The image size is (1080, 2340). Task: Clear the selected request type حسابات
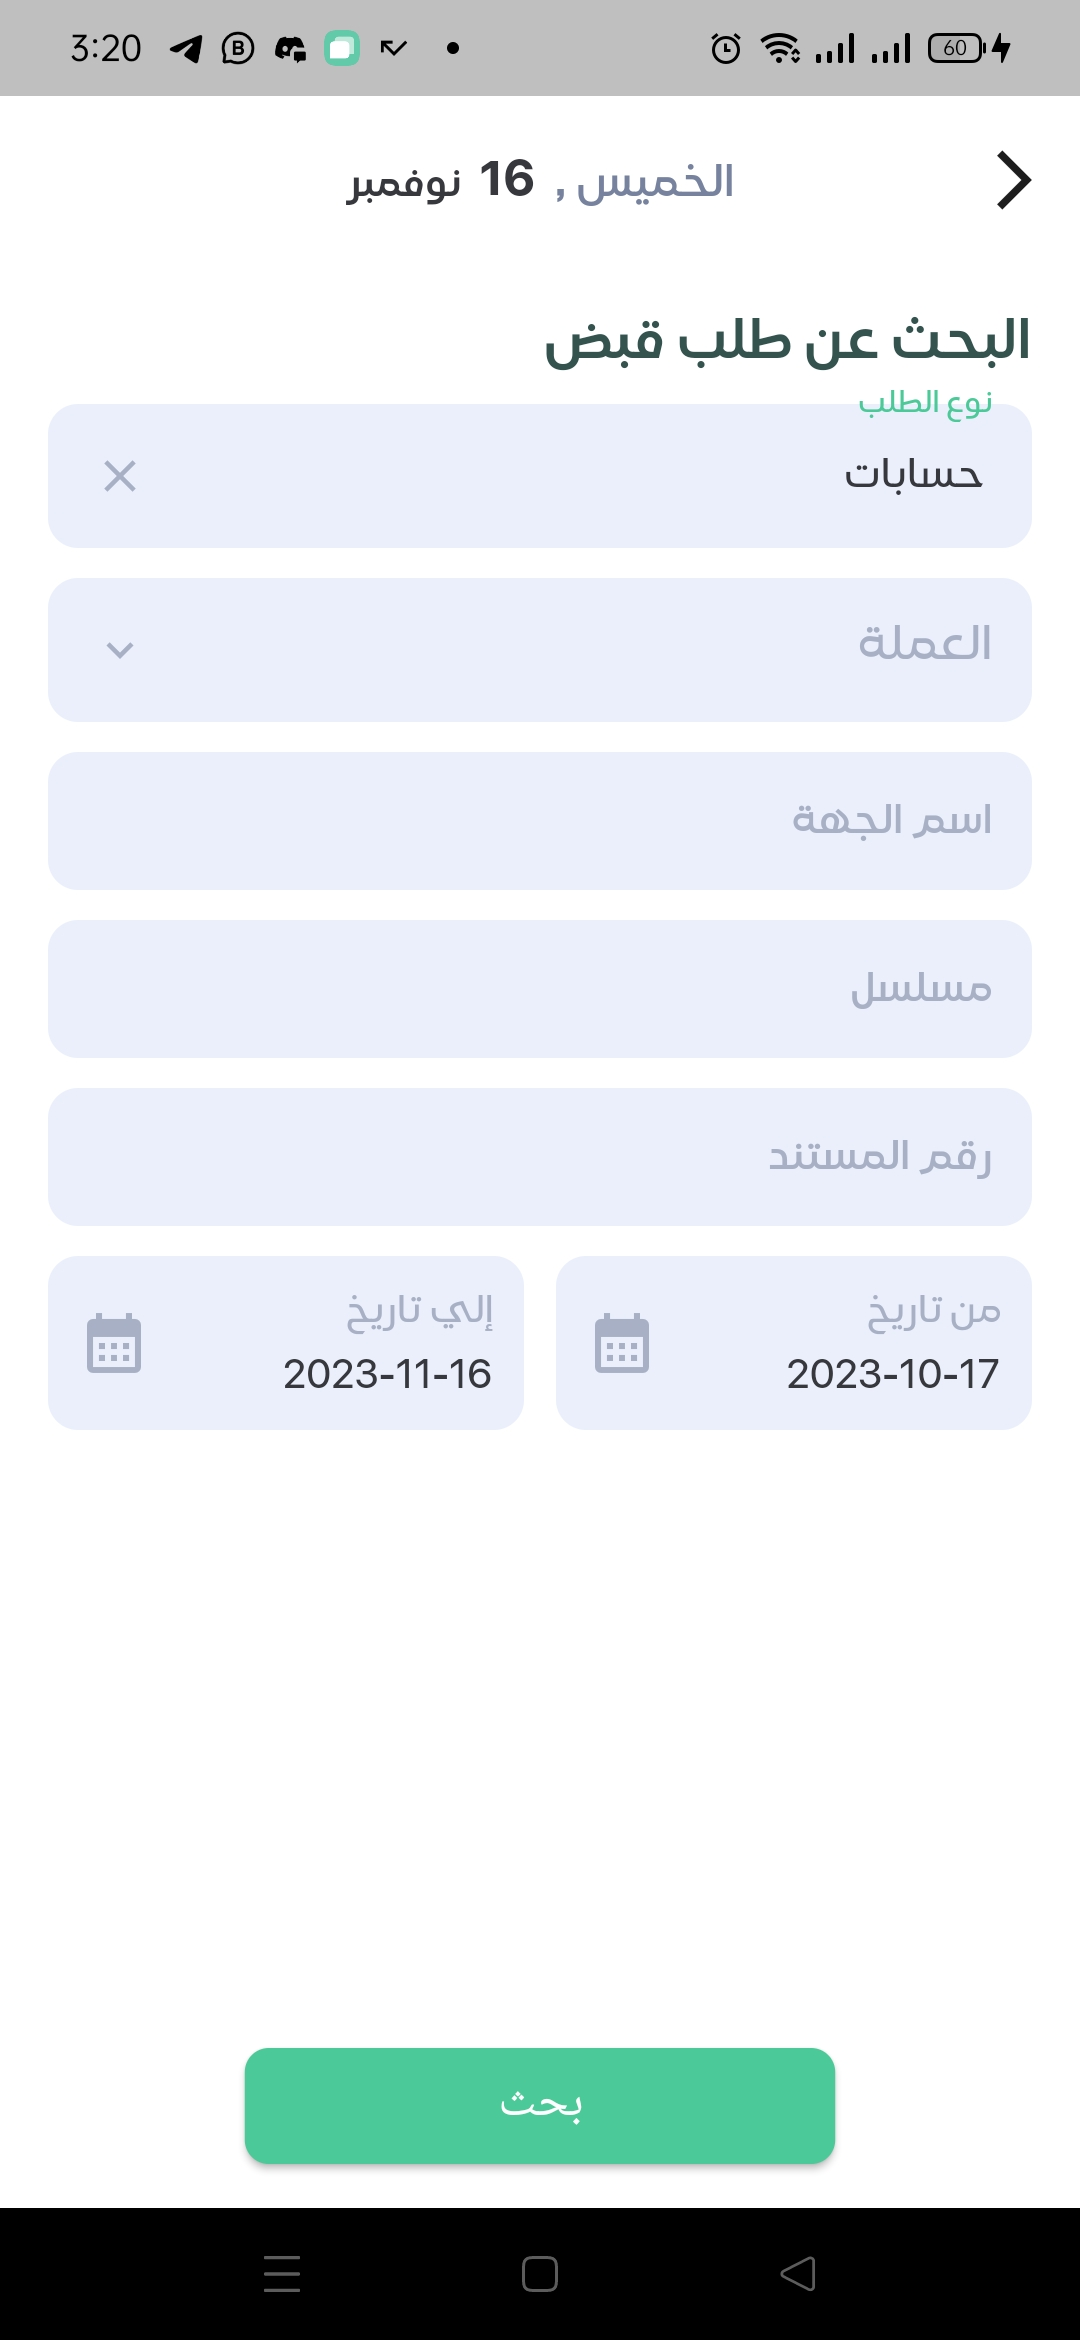(120, 476)
